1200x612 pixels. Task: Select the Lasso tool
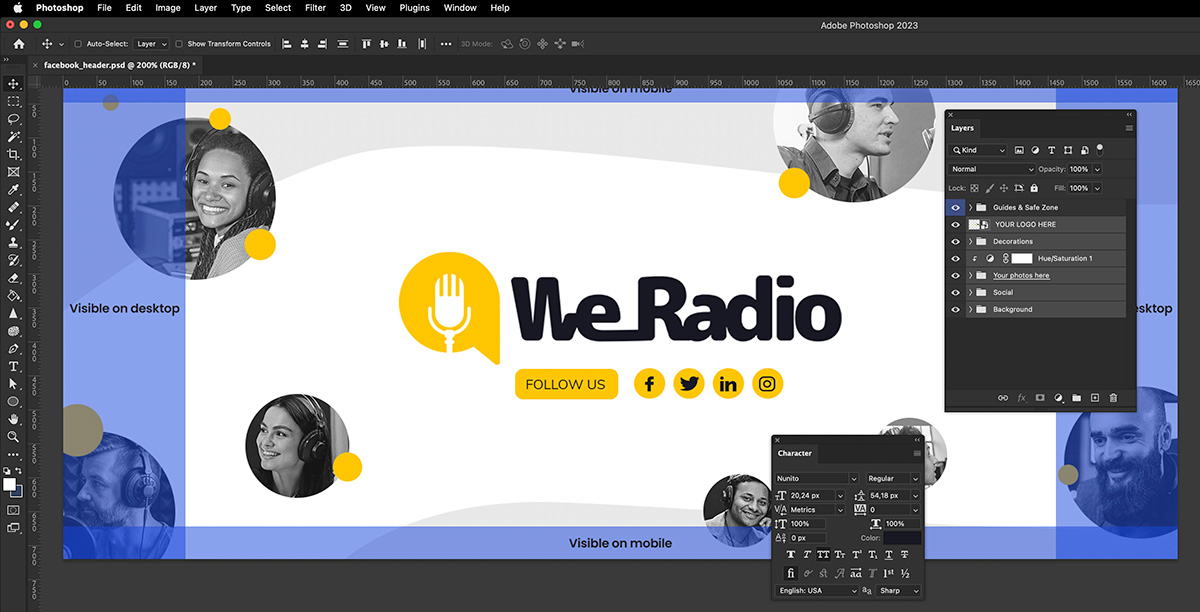[14, 119]
